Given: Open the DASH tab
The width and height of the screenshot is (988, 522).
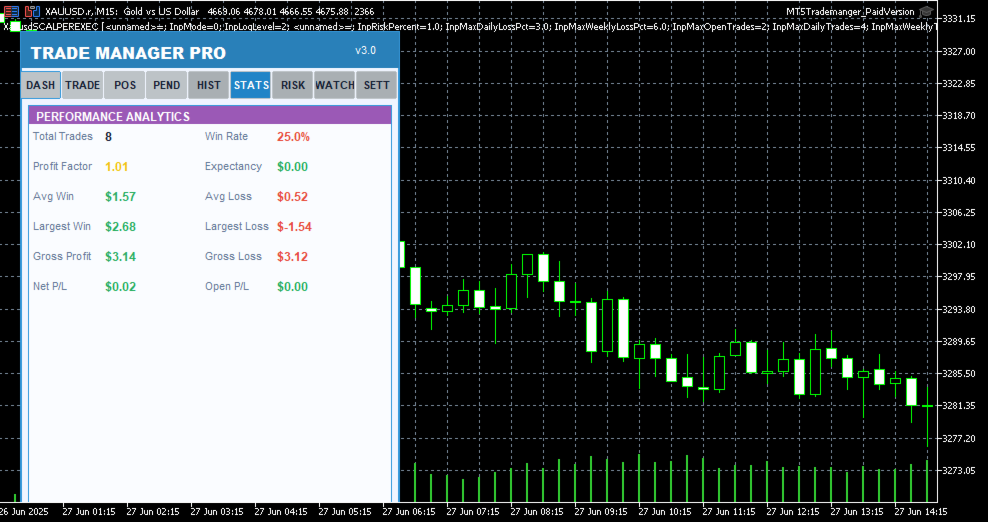Looking at the screenshot, I should [41, 85].
